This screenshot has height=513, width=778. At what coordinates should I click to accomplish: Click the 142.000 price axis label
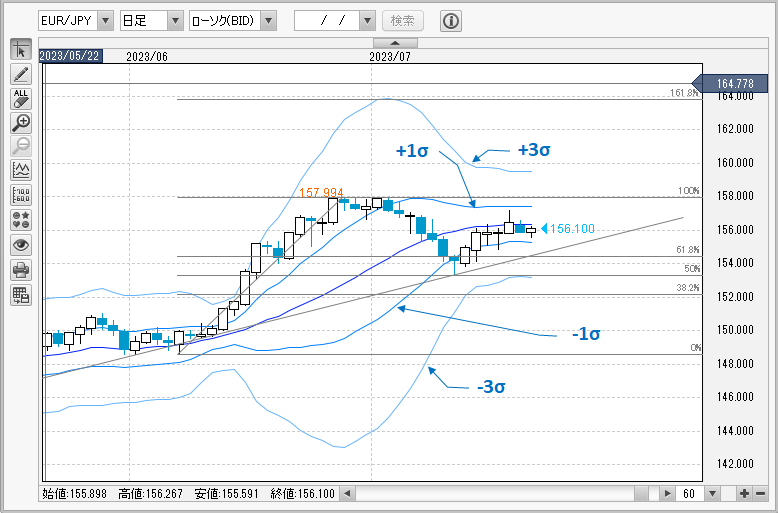(x=735, y=463)
